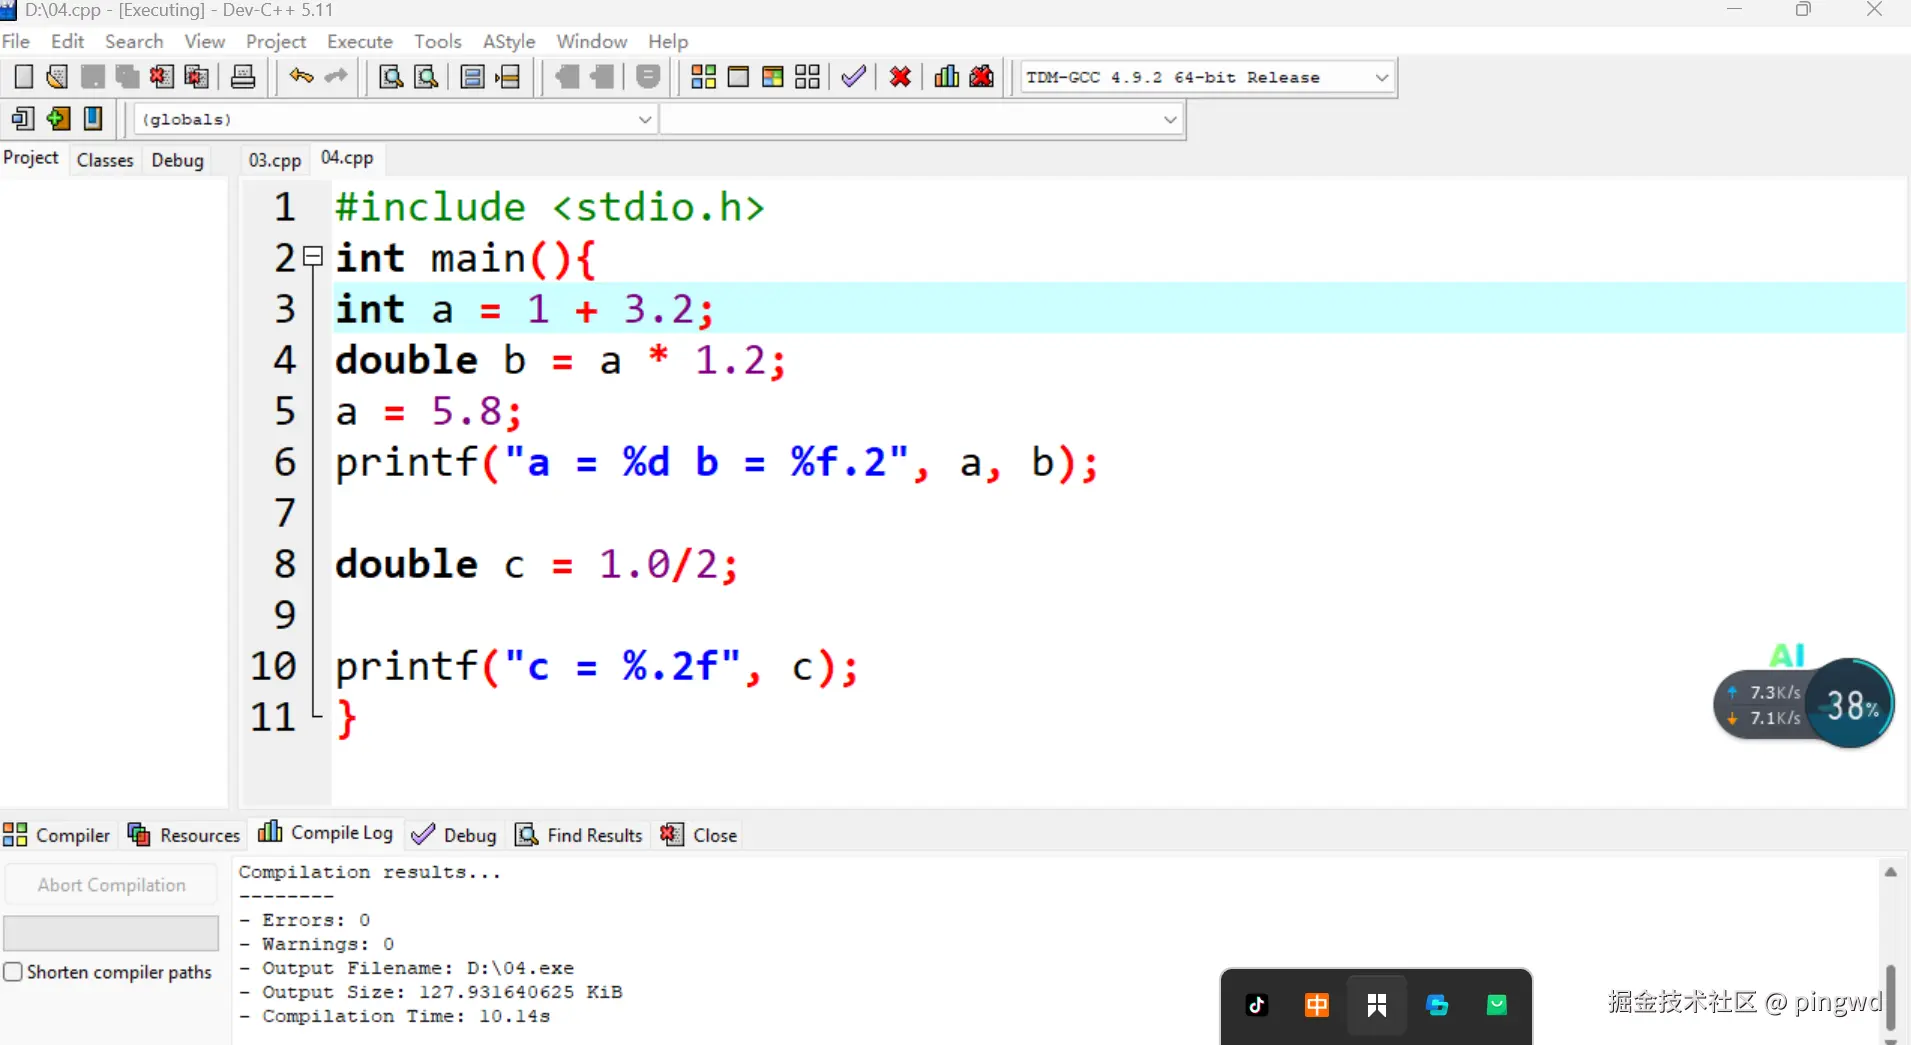Click the Goto Line toolbar icon

tap(508, 77)
